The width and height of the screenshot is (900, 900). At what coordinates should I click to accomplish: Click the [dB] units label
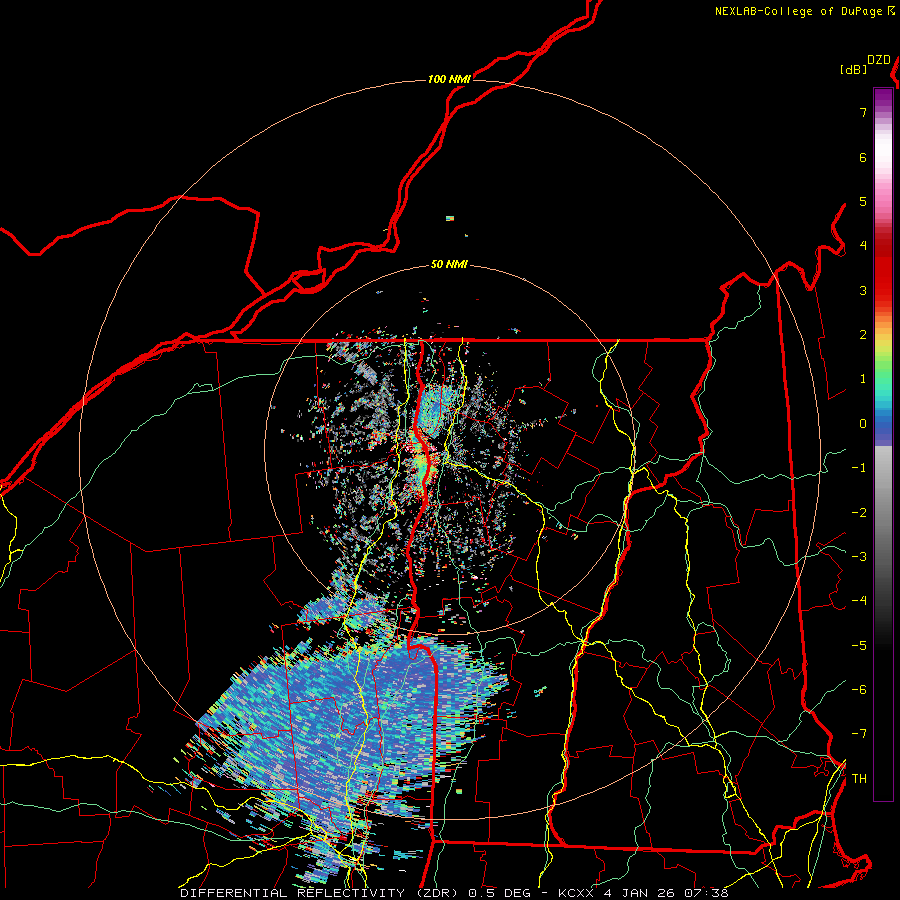[854, 69]
